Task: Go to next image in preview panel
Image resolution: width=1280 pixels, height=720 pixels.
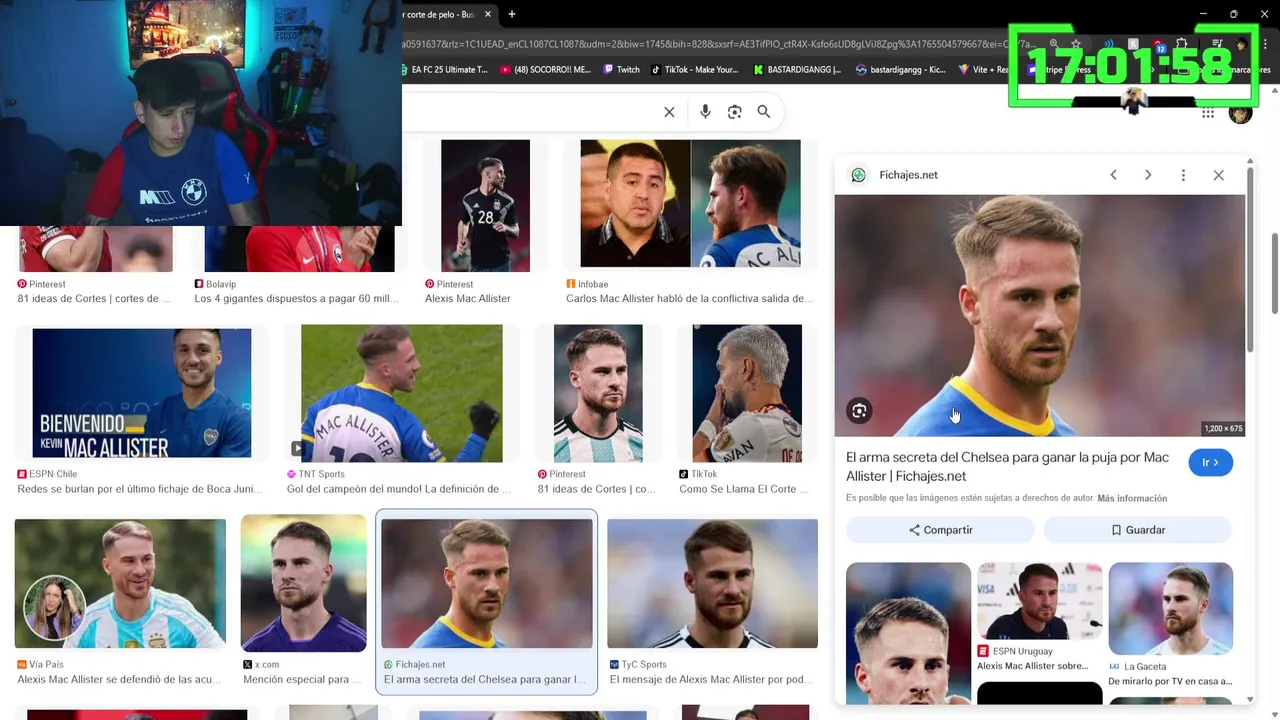Action: tap(1148, 175)
